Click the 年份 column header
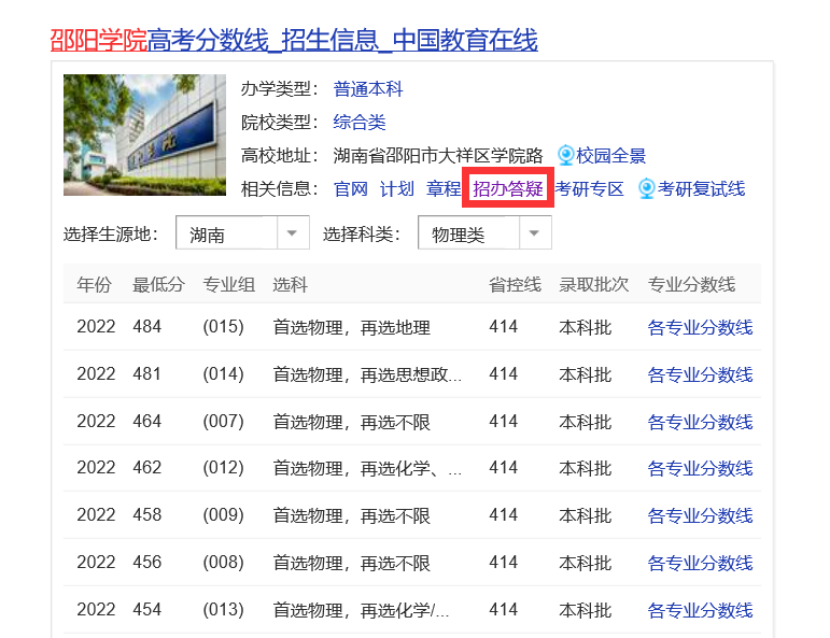 [x=94, y=285]
